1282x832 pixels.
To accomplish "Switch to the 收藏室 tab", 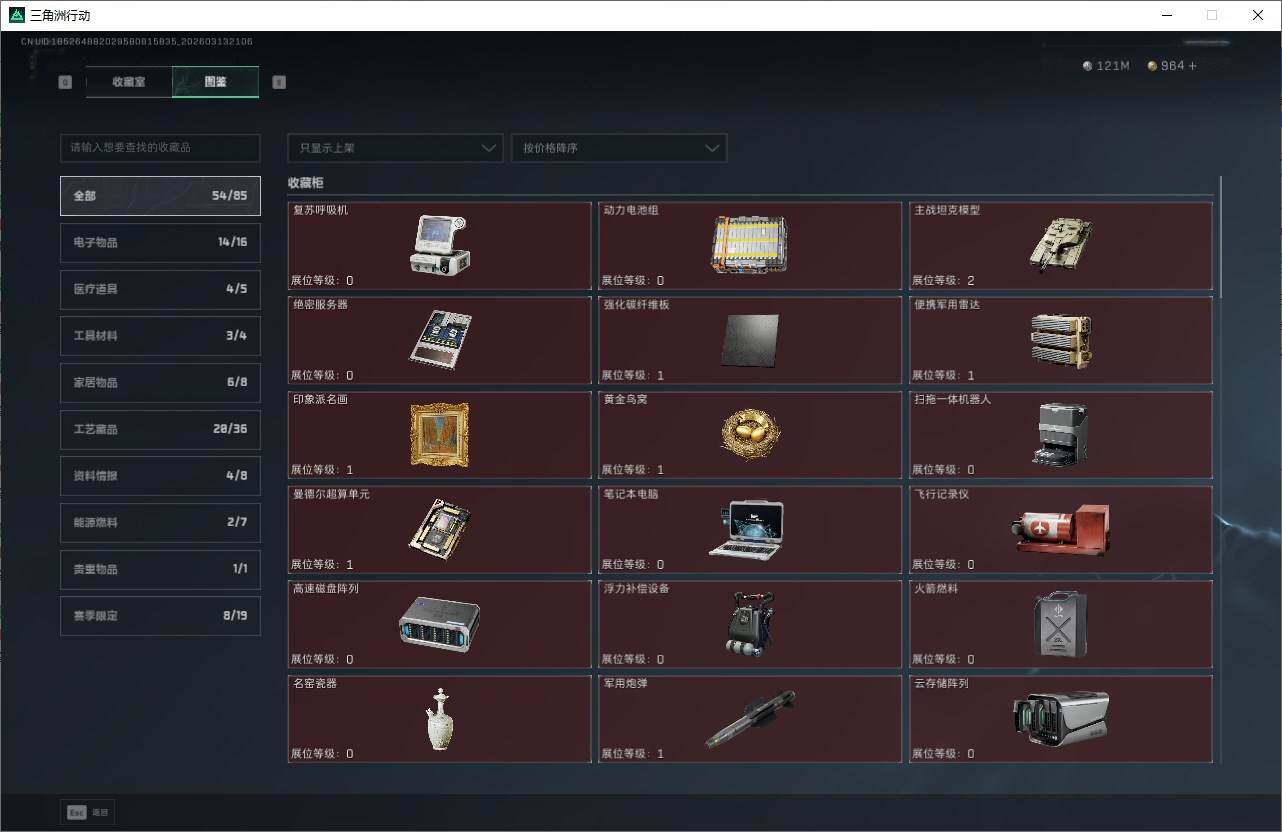I will click(129, 82).
